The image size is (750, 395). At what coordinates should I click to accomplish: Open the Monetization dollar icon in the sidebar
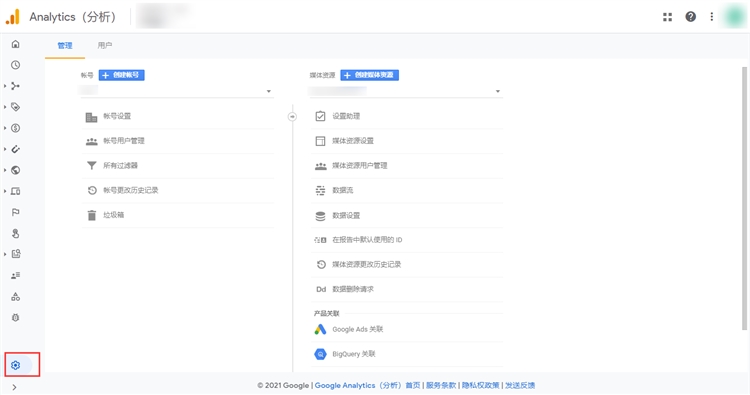pyautogui.click(x=16, y=128)
